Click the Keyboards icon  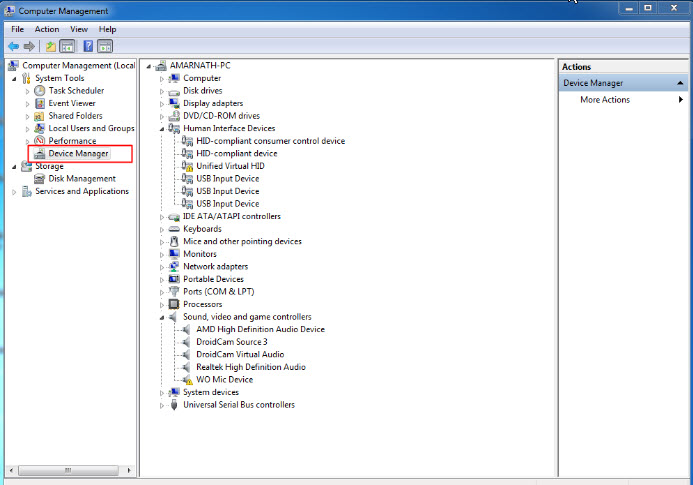point(174,229)
